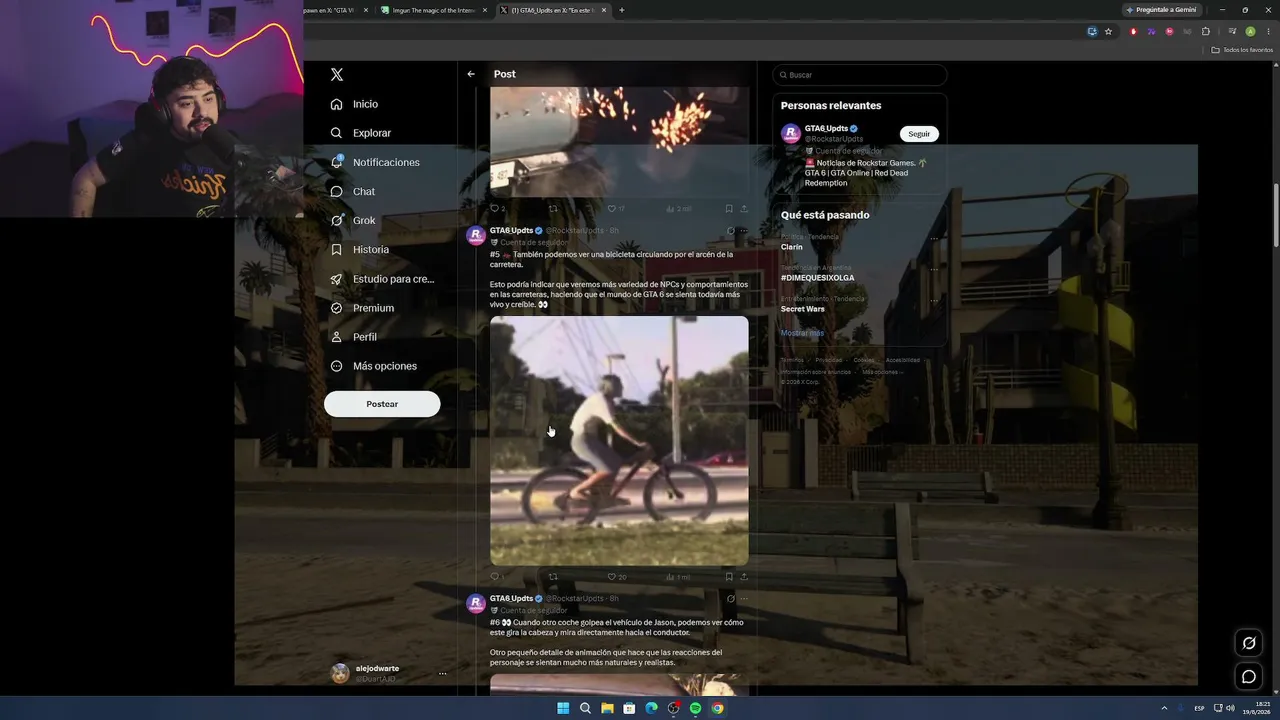Open Estudio para creadores
Image resolution: width=1280 pixels, height=720 pixels.
[382, 279]
